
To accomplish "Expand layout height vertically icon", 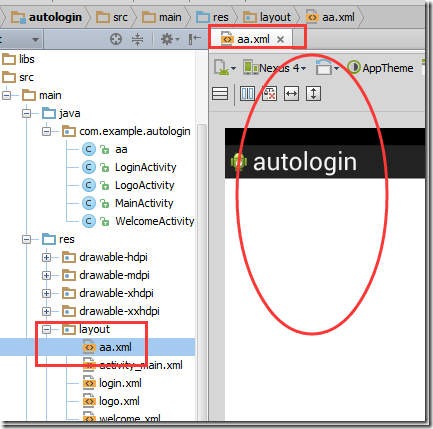I will point(313,94).
